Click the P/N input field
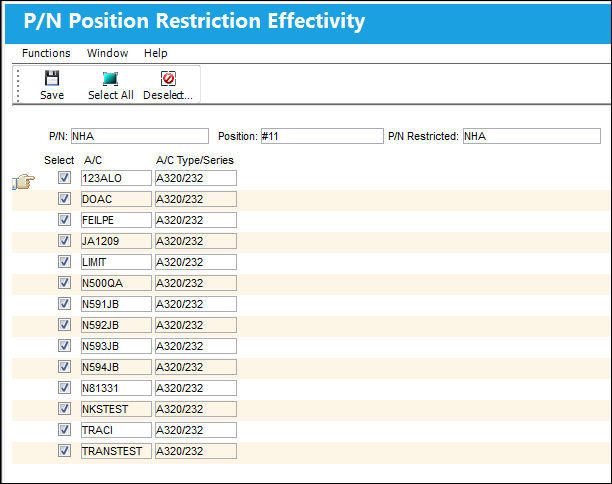 [x=140, y=136]
